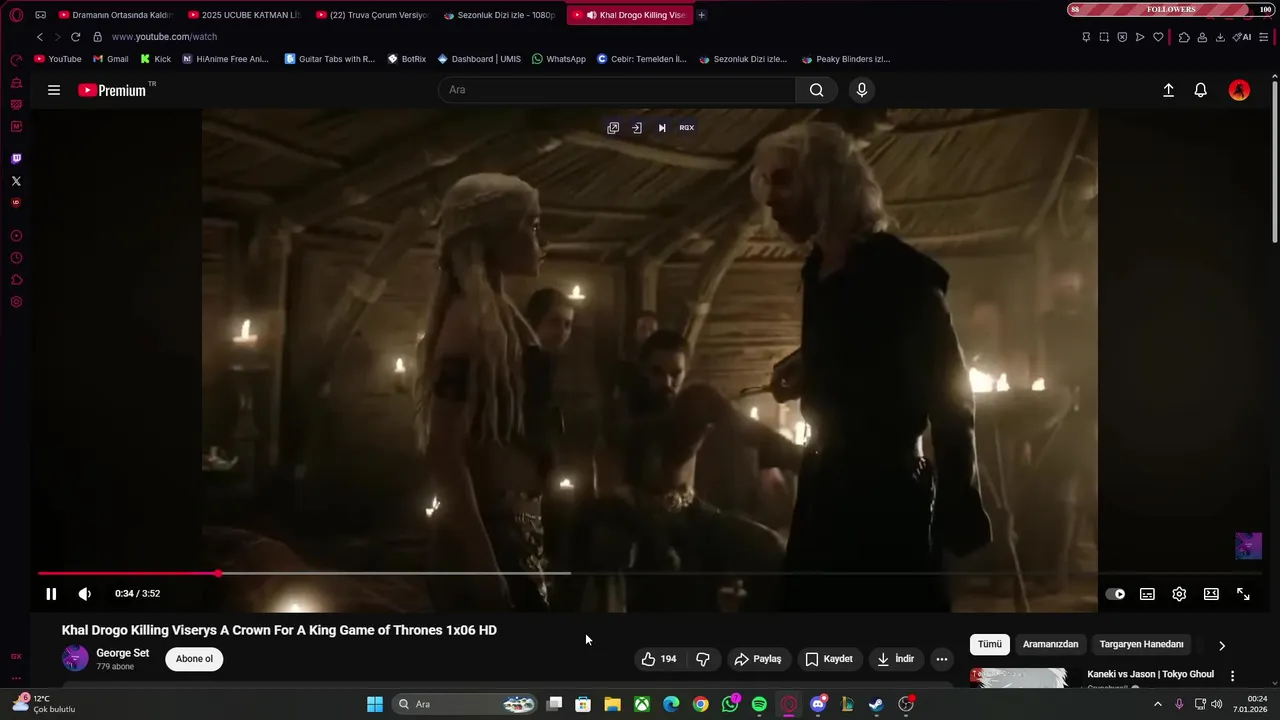Viewport: 1280px width, 720px height.
Task: Switch to 'Dramanın Ortasında Kaldım' tab
Action: (x=115, y=15)
